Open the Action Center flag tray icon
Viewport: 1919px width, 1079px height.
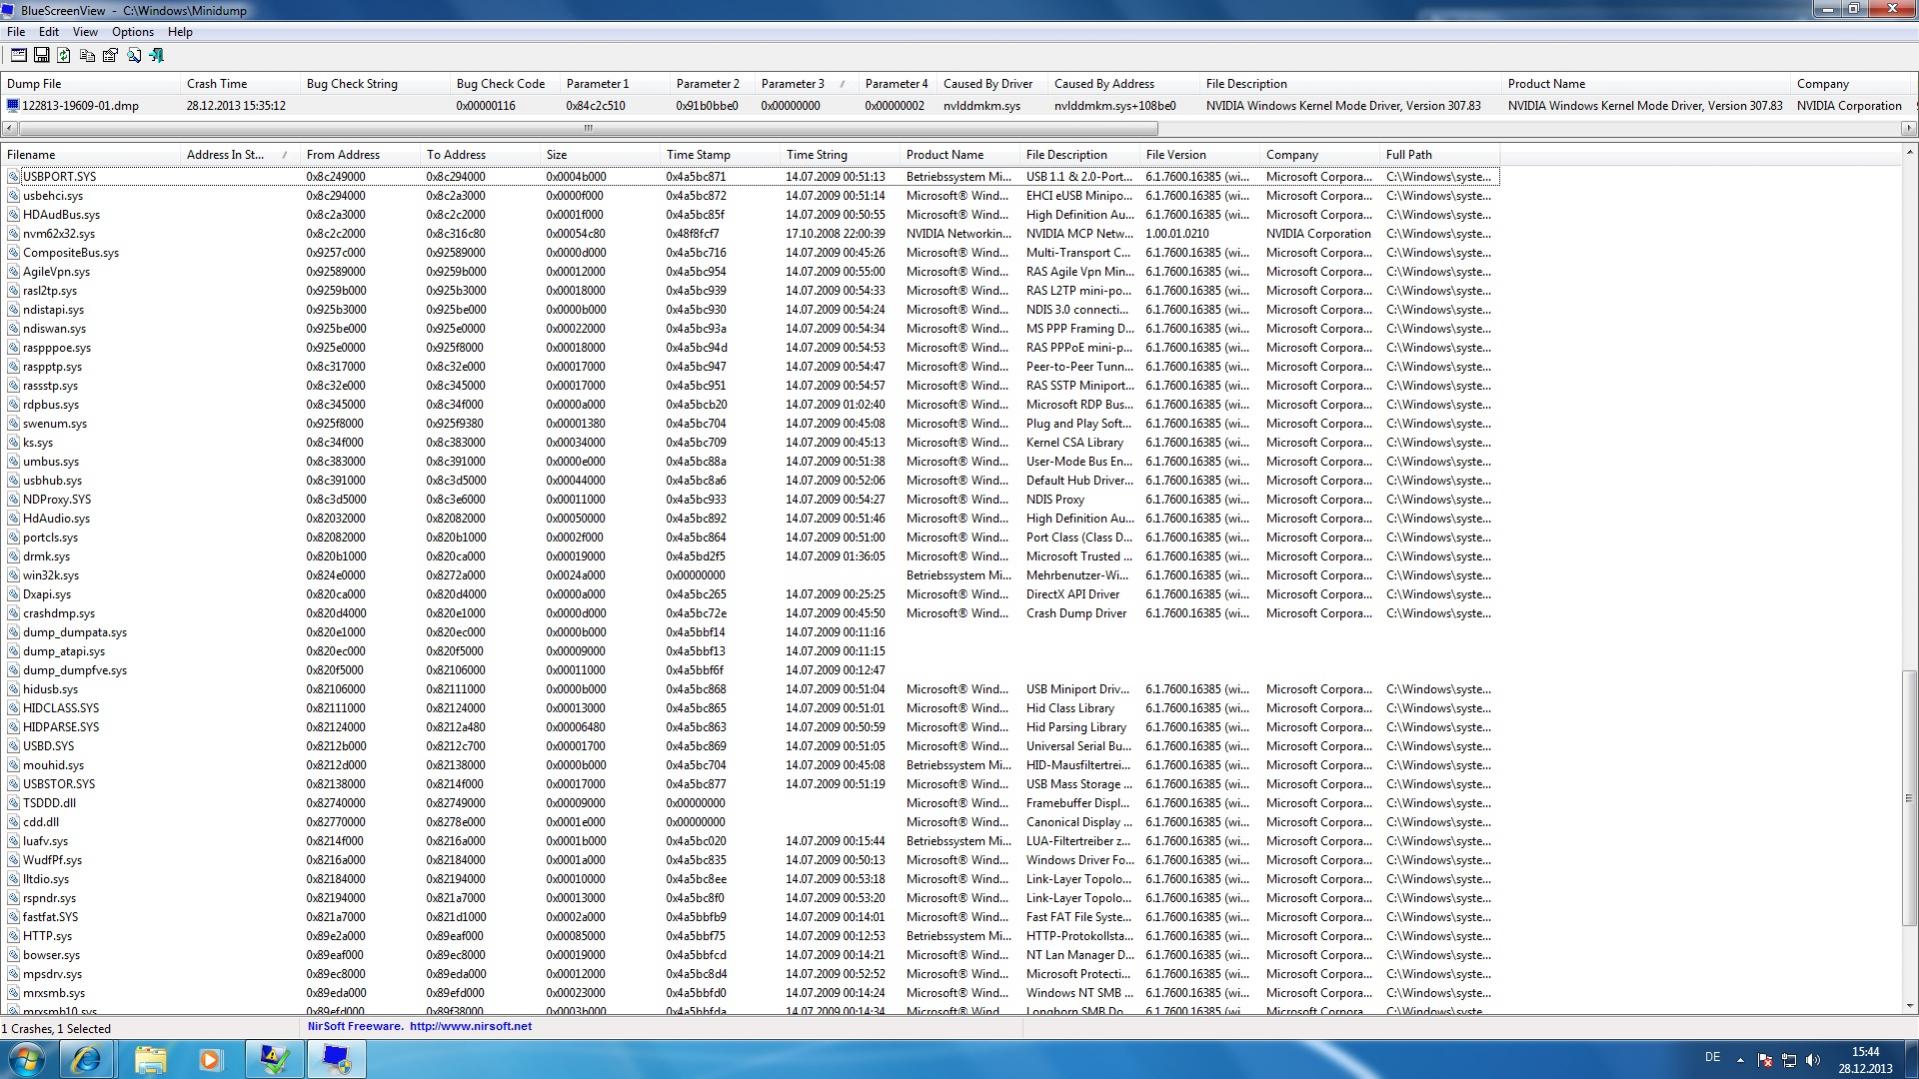click(x=1765, y=1060)
